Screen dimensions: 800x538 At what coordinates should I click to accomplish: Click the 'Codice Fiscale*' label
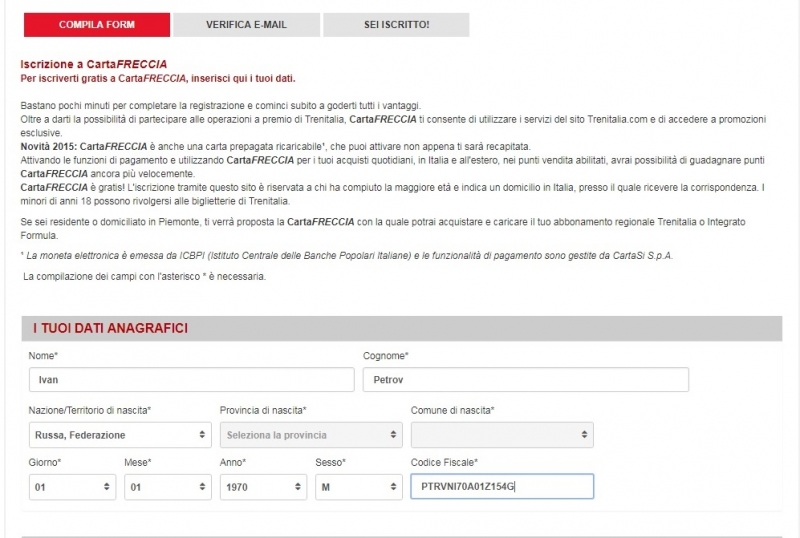click(x=444, y=462)
